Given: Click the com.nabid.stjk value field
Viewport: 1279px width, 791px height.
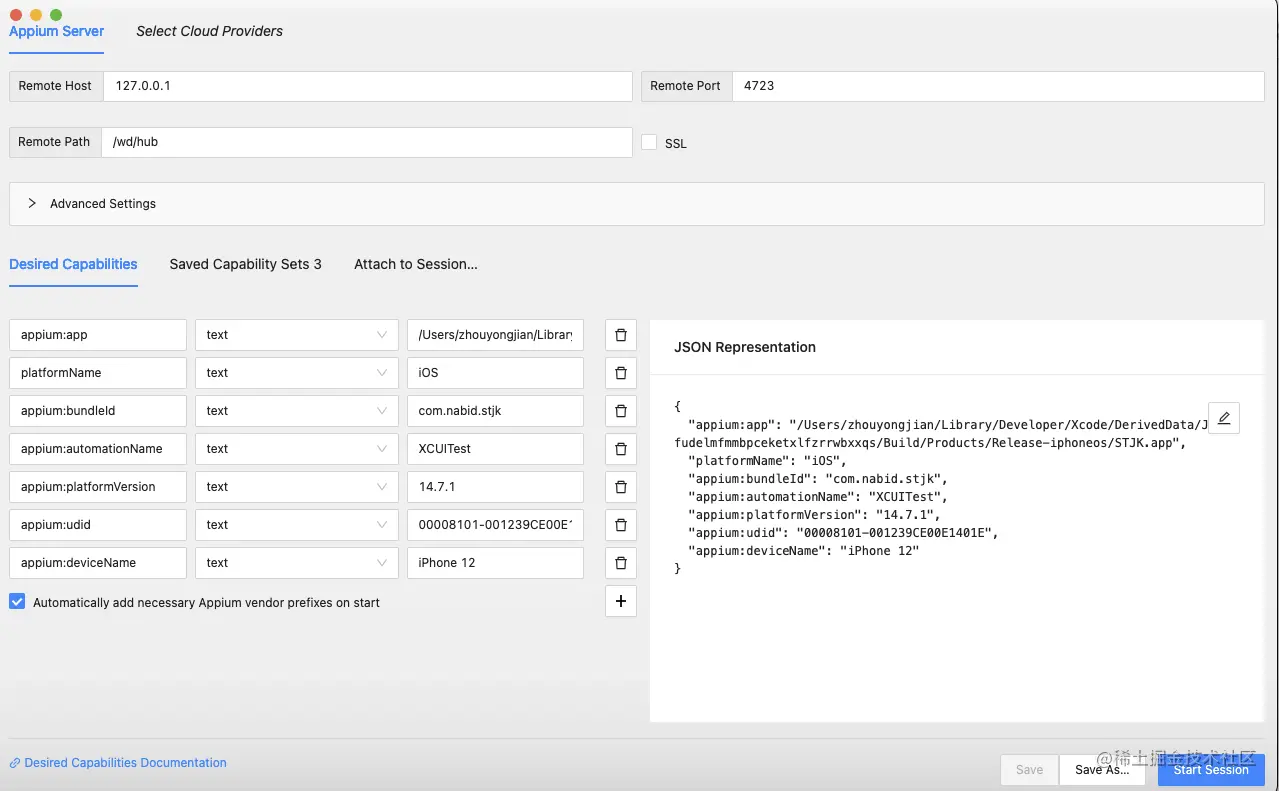Looking at the screenshot, I should coord(495,411).
